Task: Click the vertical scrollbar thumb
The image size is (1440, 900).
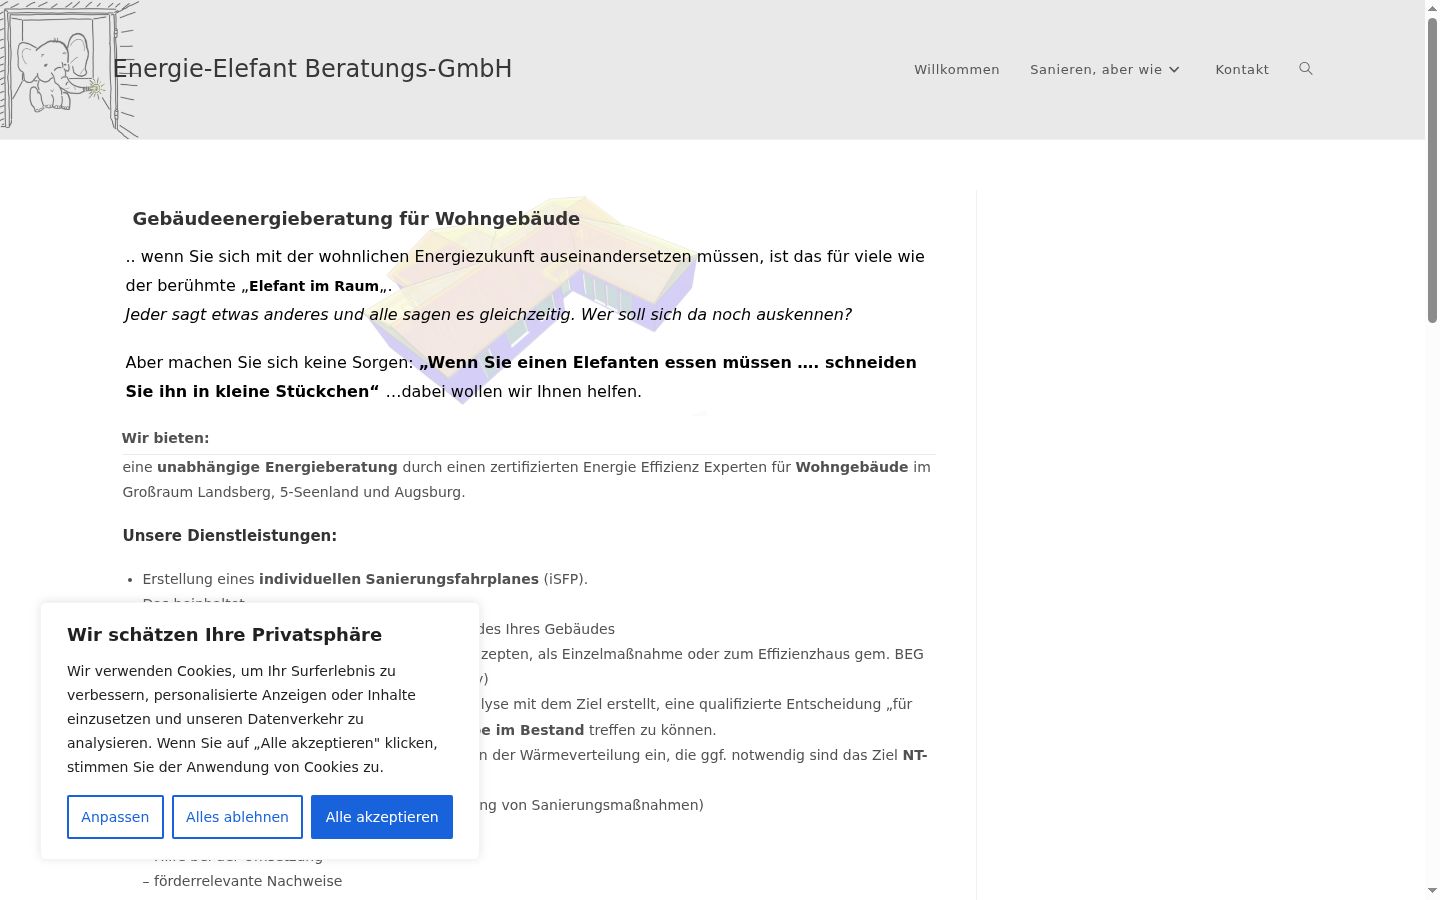Action: pyautogui.click(x=1432, y=170)
